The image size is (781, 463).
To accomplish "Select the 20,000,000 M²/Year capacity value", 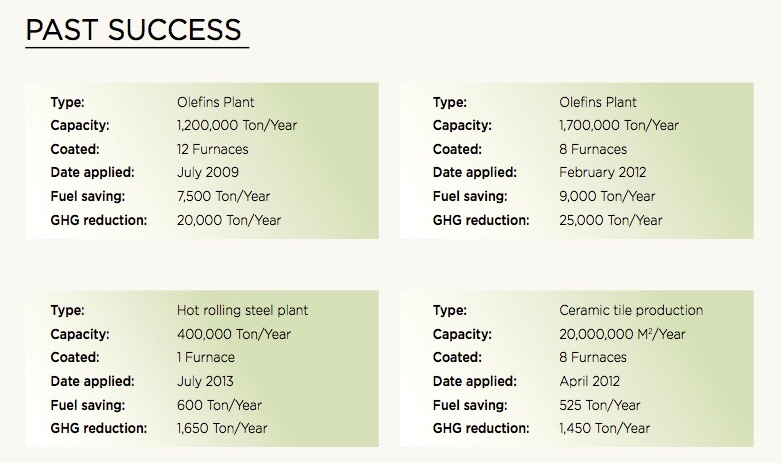I will click(x=622, y=334).
